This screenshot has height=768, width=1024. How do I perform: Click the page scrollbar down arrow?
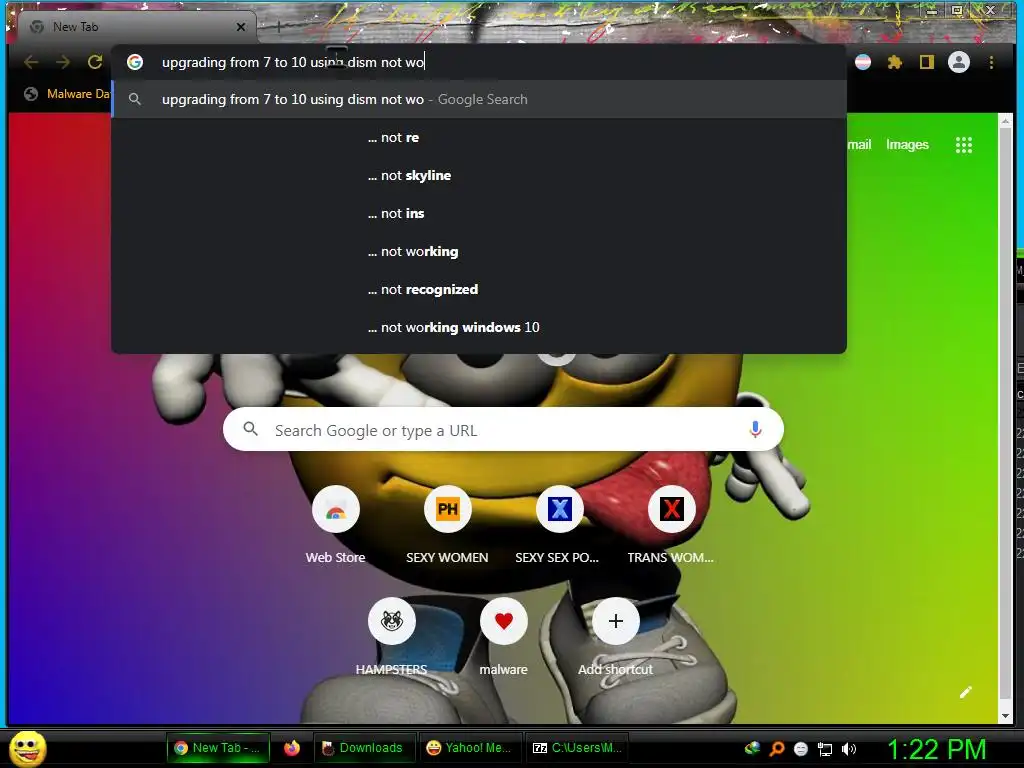(x=1006, y=716)
